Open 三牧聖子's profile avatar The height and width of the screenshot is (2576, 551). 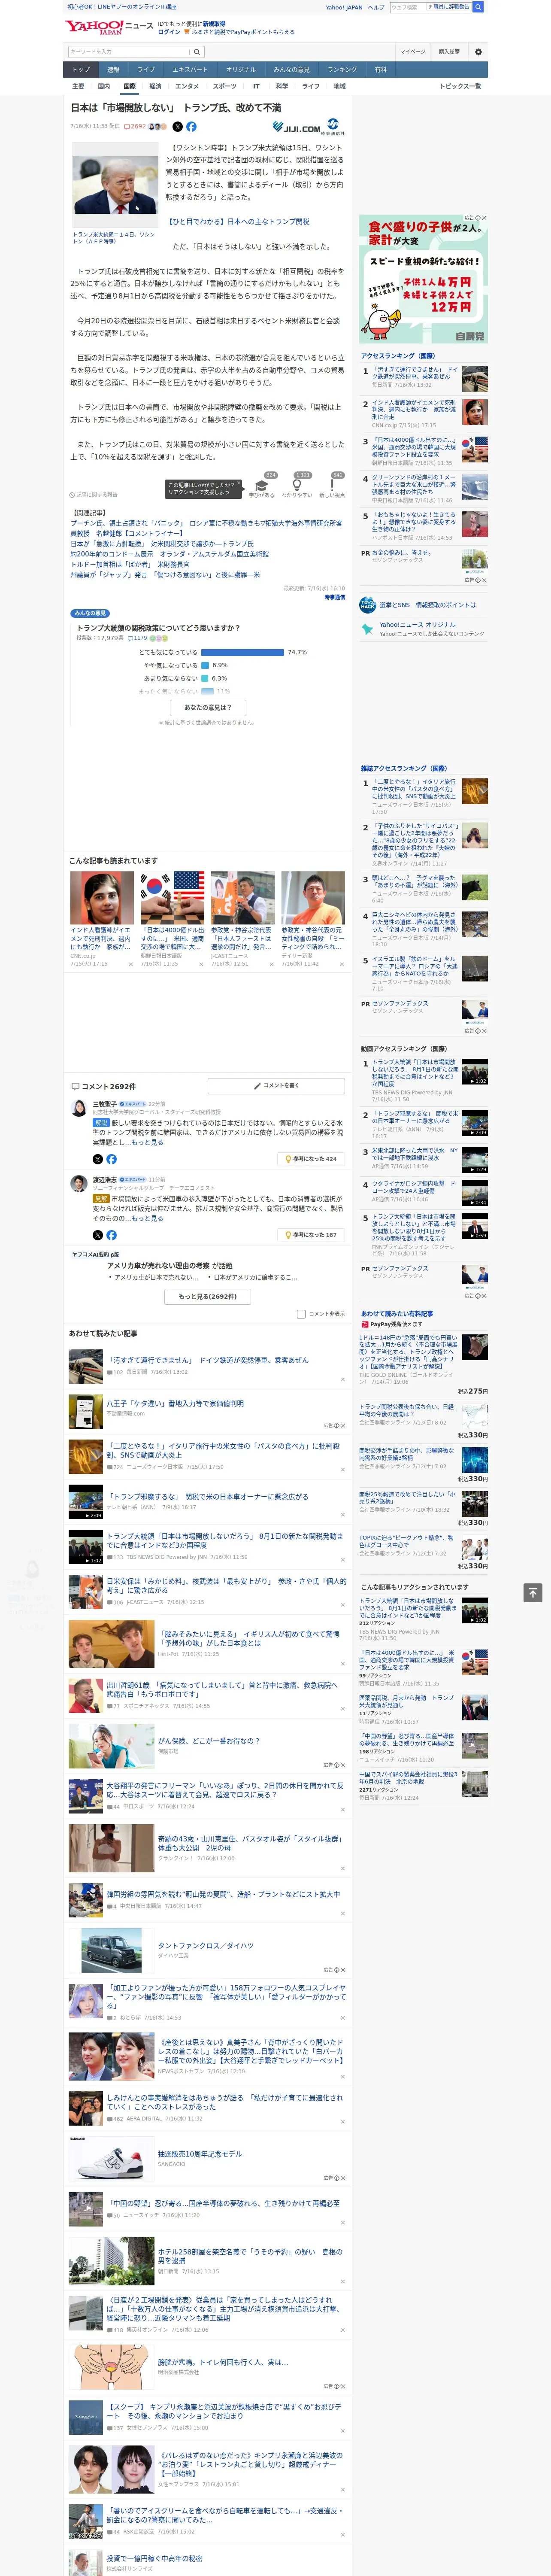[x=79, y=1108]
